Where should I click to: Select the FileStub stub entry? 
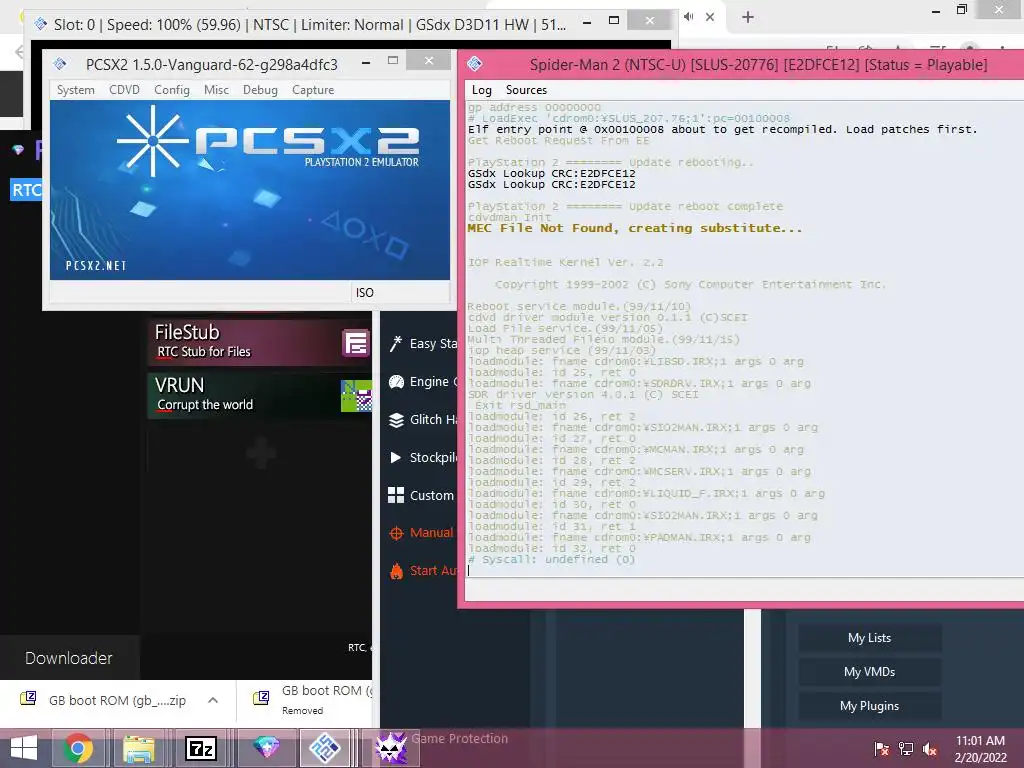pos(260,342)
